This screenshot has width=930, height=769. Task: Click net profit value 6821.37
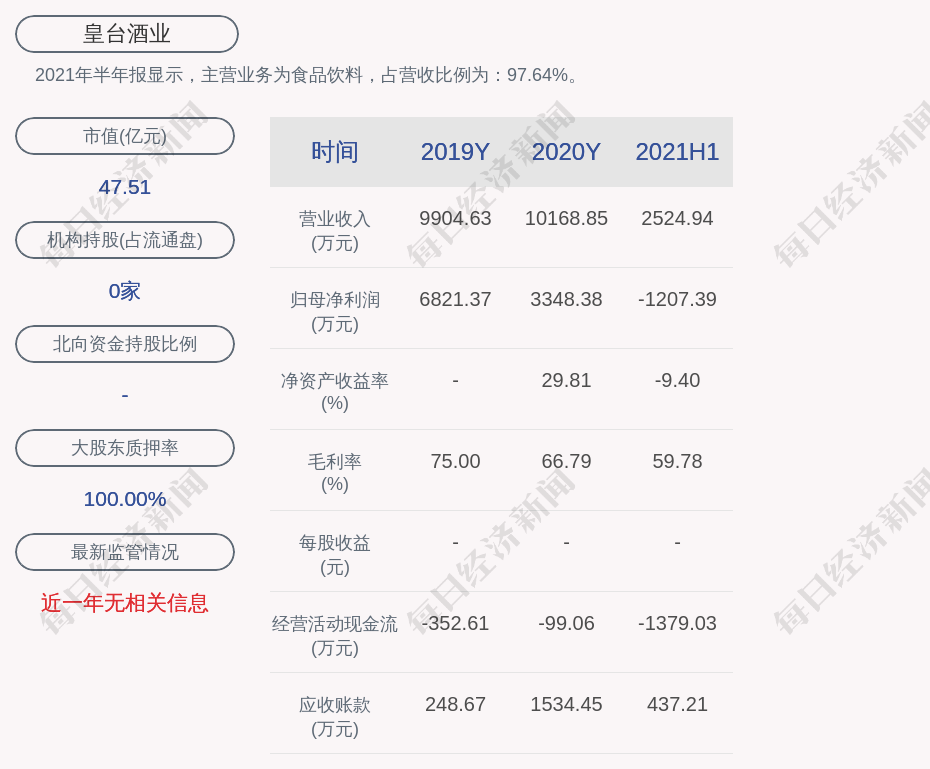[456, 299]
